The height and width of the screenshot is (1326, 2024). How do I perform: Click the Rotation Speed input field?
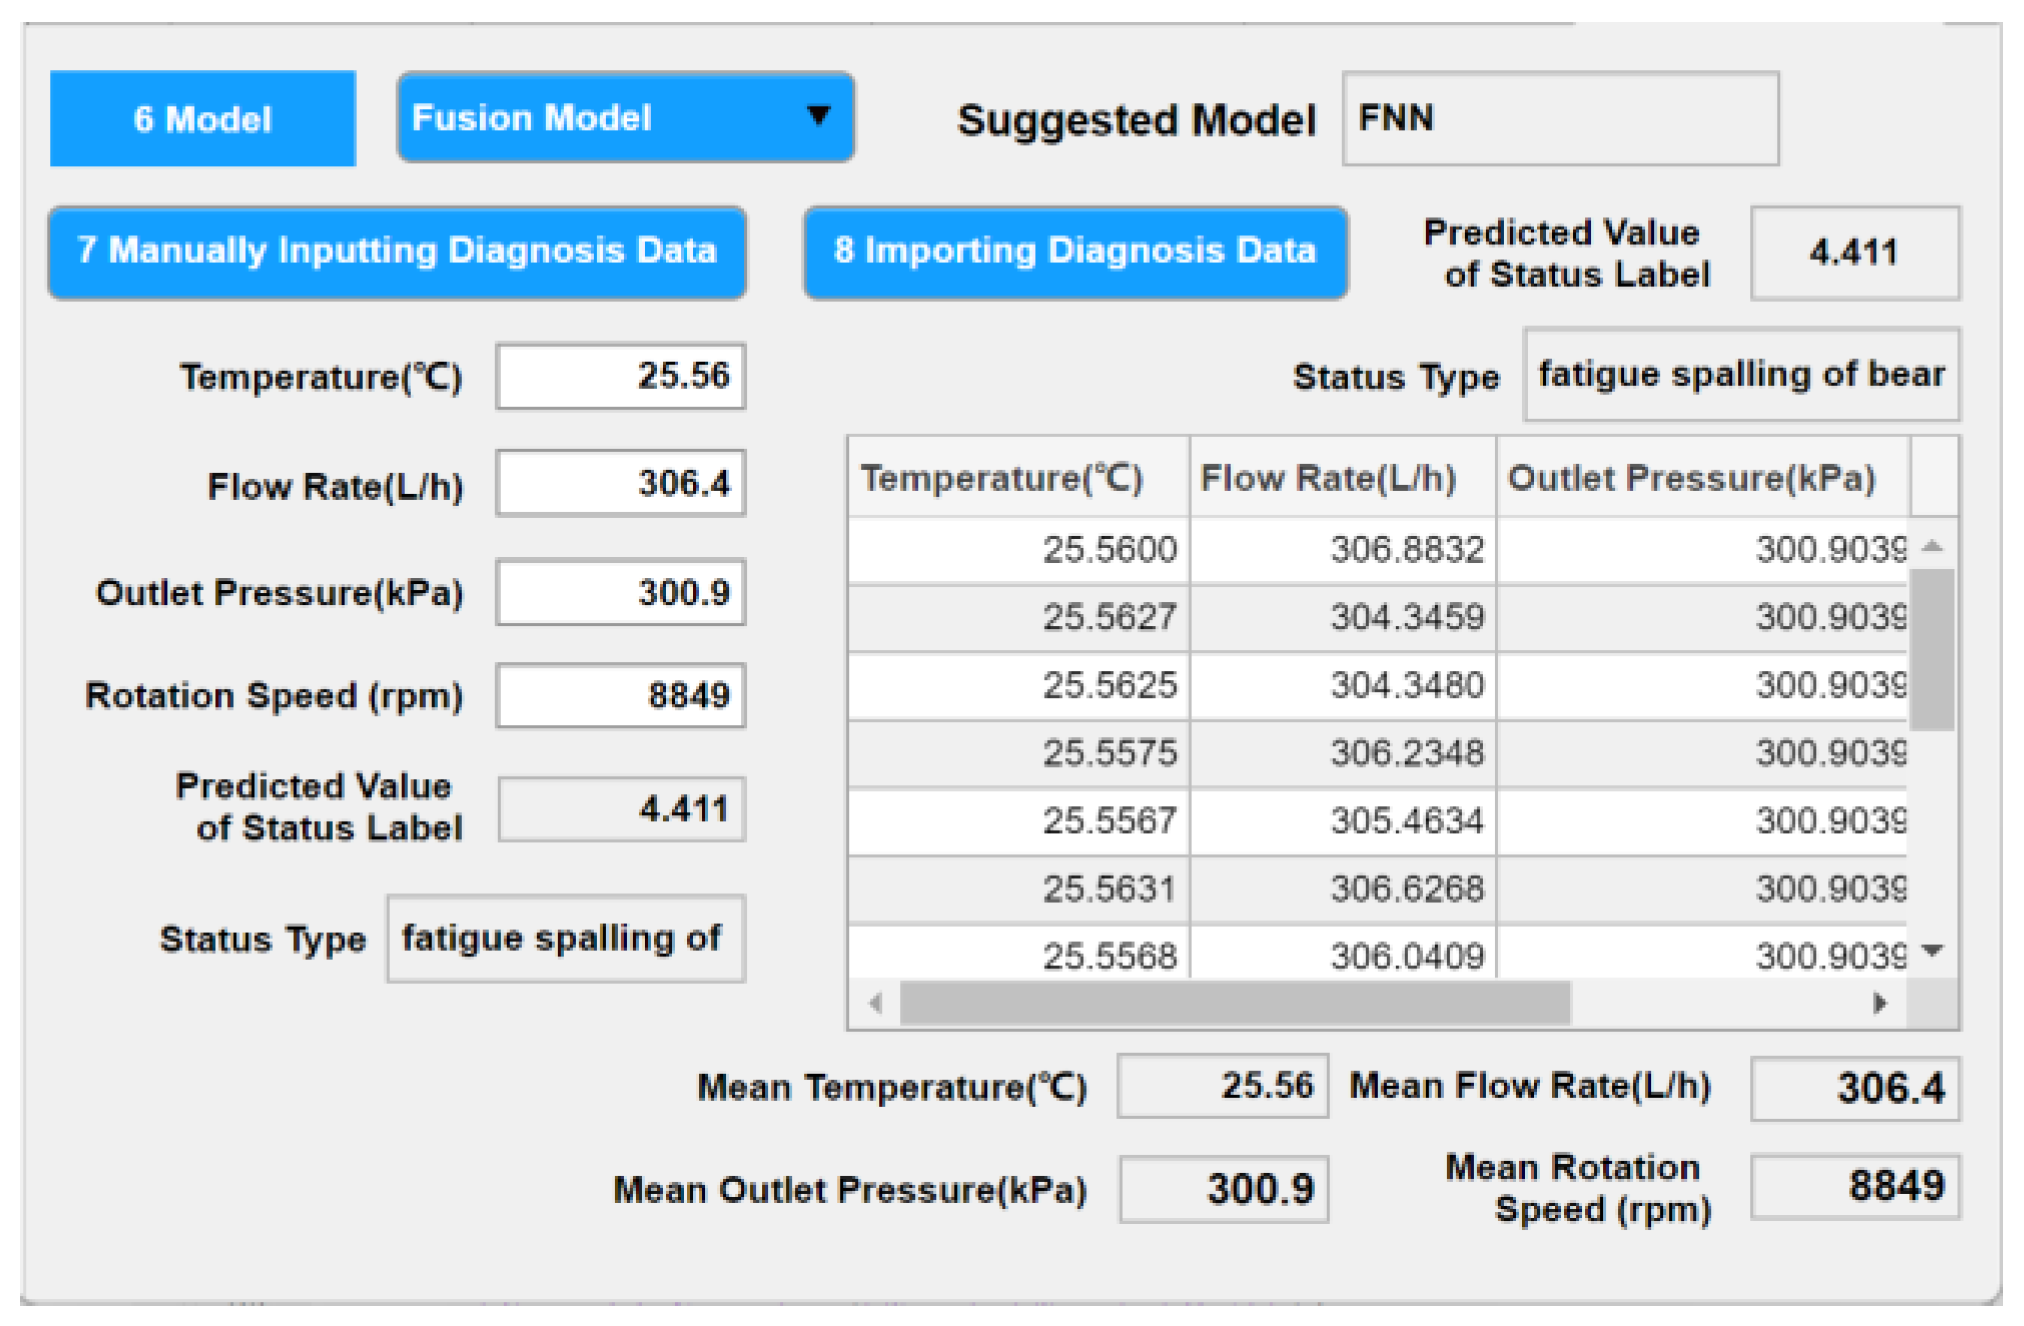(x=621, y=696)
